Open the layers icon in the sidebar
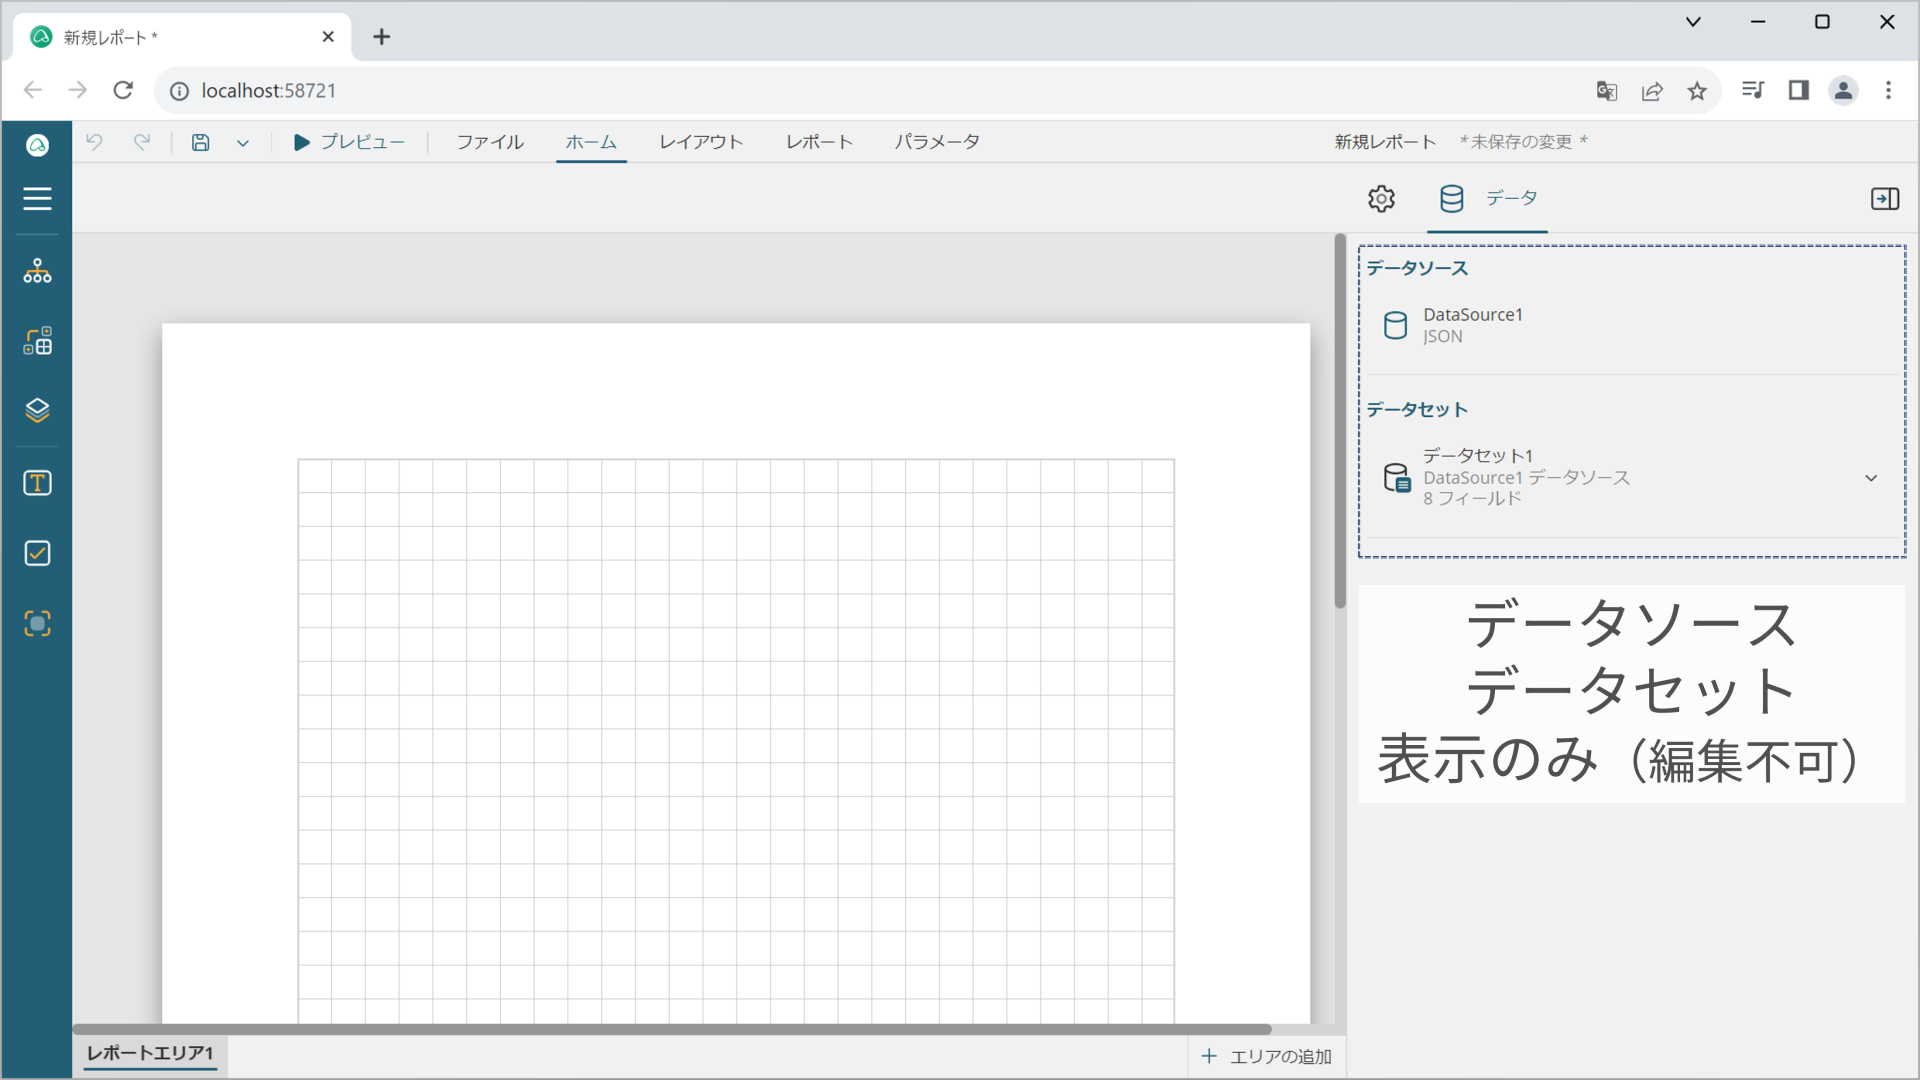Screen dimensions: 1920x1080 pos(37,410)
